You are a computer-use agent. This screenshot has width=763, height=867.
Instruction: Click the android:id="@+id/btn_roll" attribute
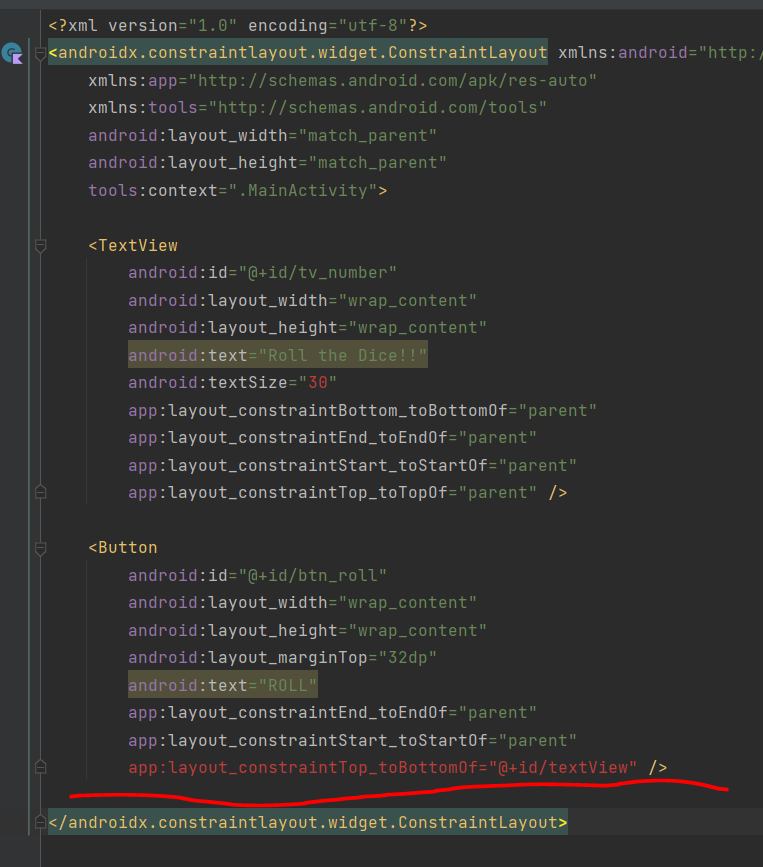pyautogui.click(x=258, y=576)
